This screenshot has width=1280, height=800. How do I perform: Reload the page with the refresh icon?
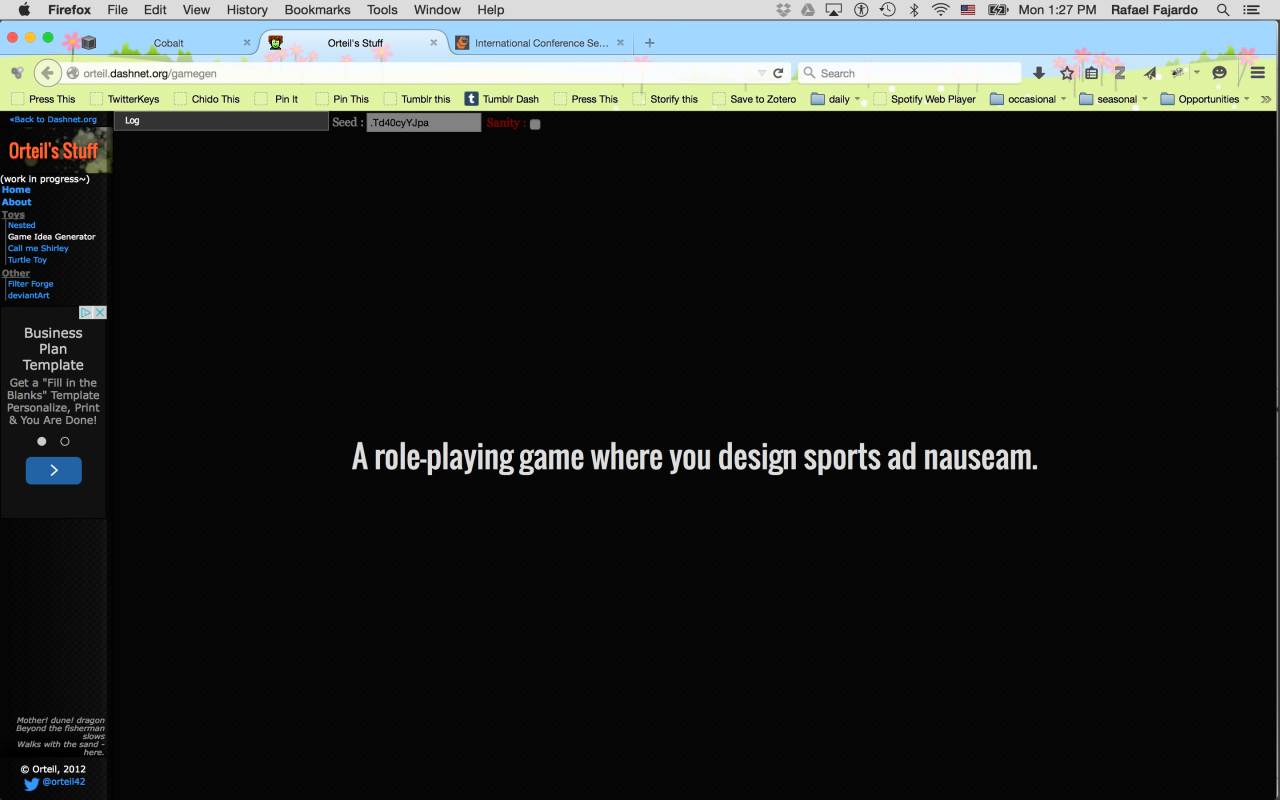coord(778,73)
